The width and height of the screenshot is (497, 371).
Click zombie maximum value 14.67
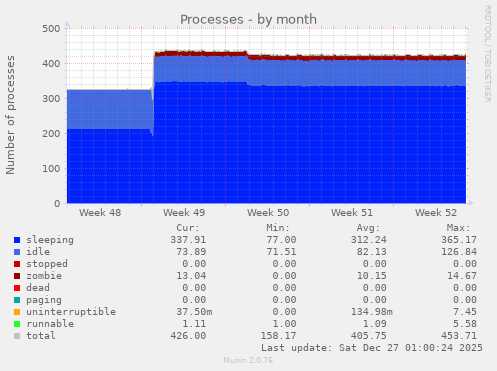[x=462, y=276]
